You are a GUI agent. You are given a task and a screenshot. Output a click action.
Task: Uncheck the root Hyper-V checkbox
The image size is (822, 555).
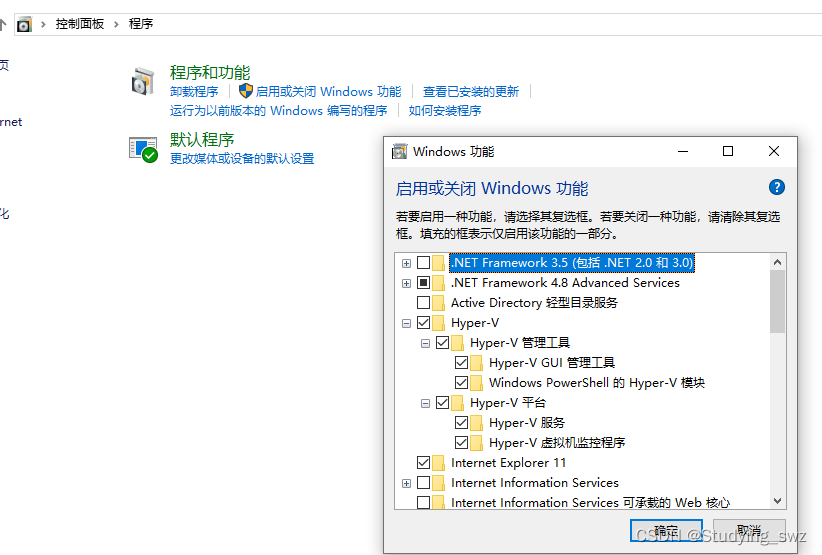pos(424,322)
